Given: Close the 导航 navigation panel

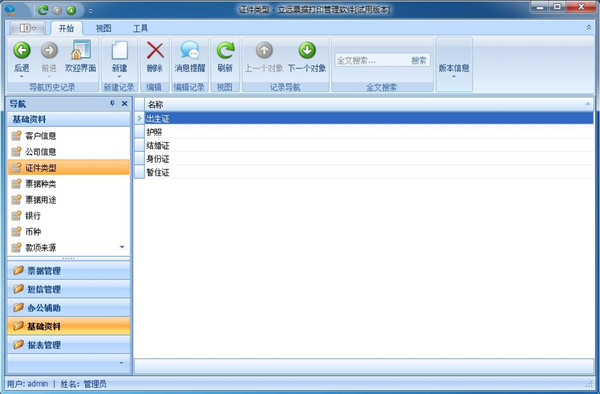Looking at the screenshot, I should [124, 103].
